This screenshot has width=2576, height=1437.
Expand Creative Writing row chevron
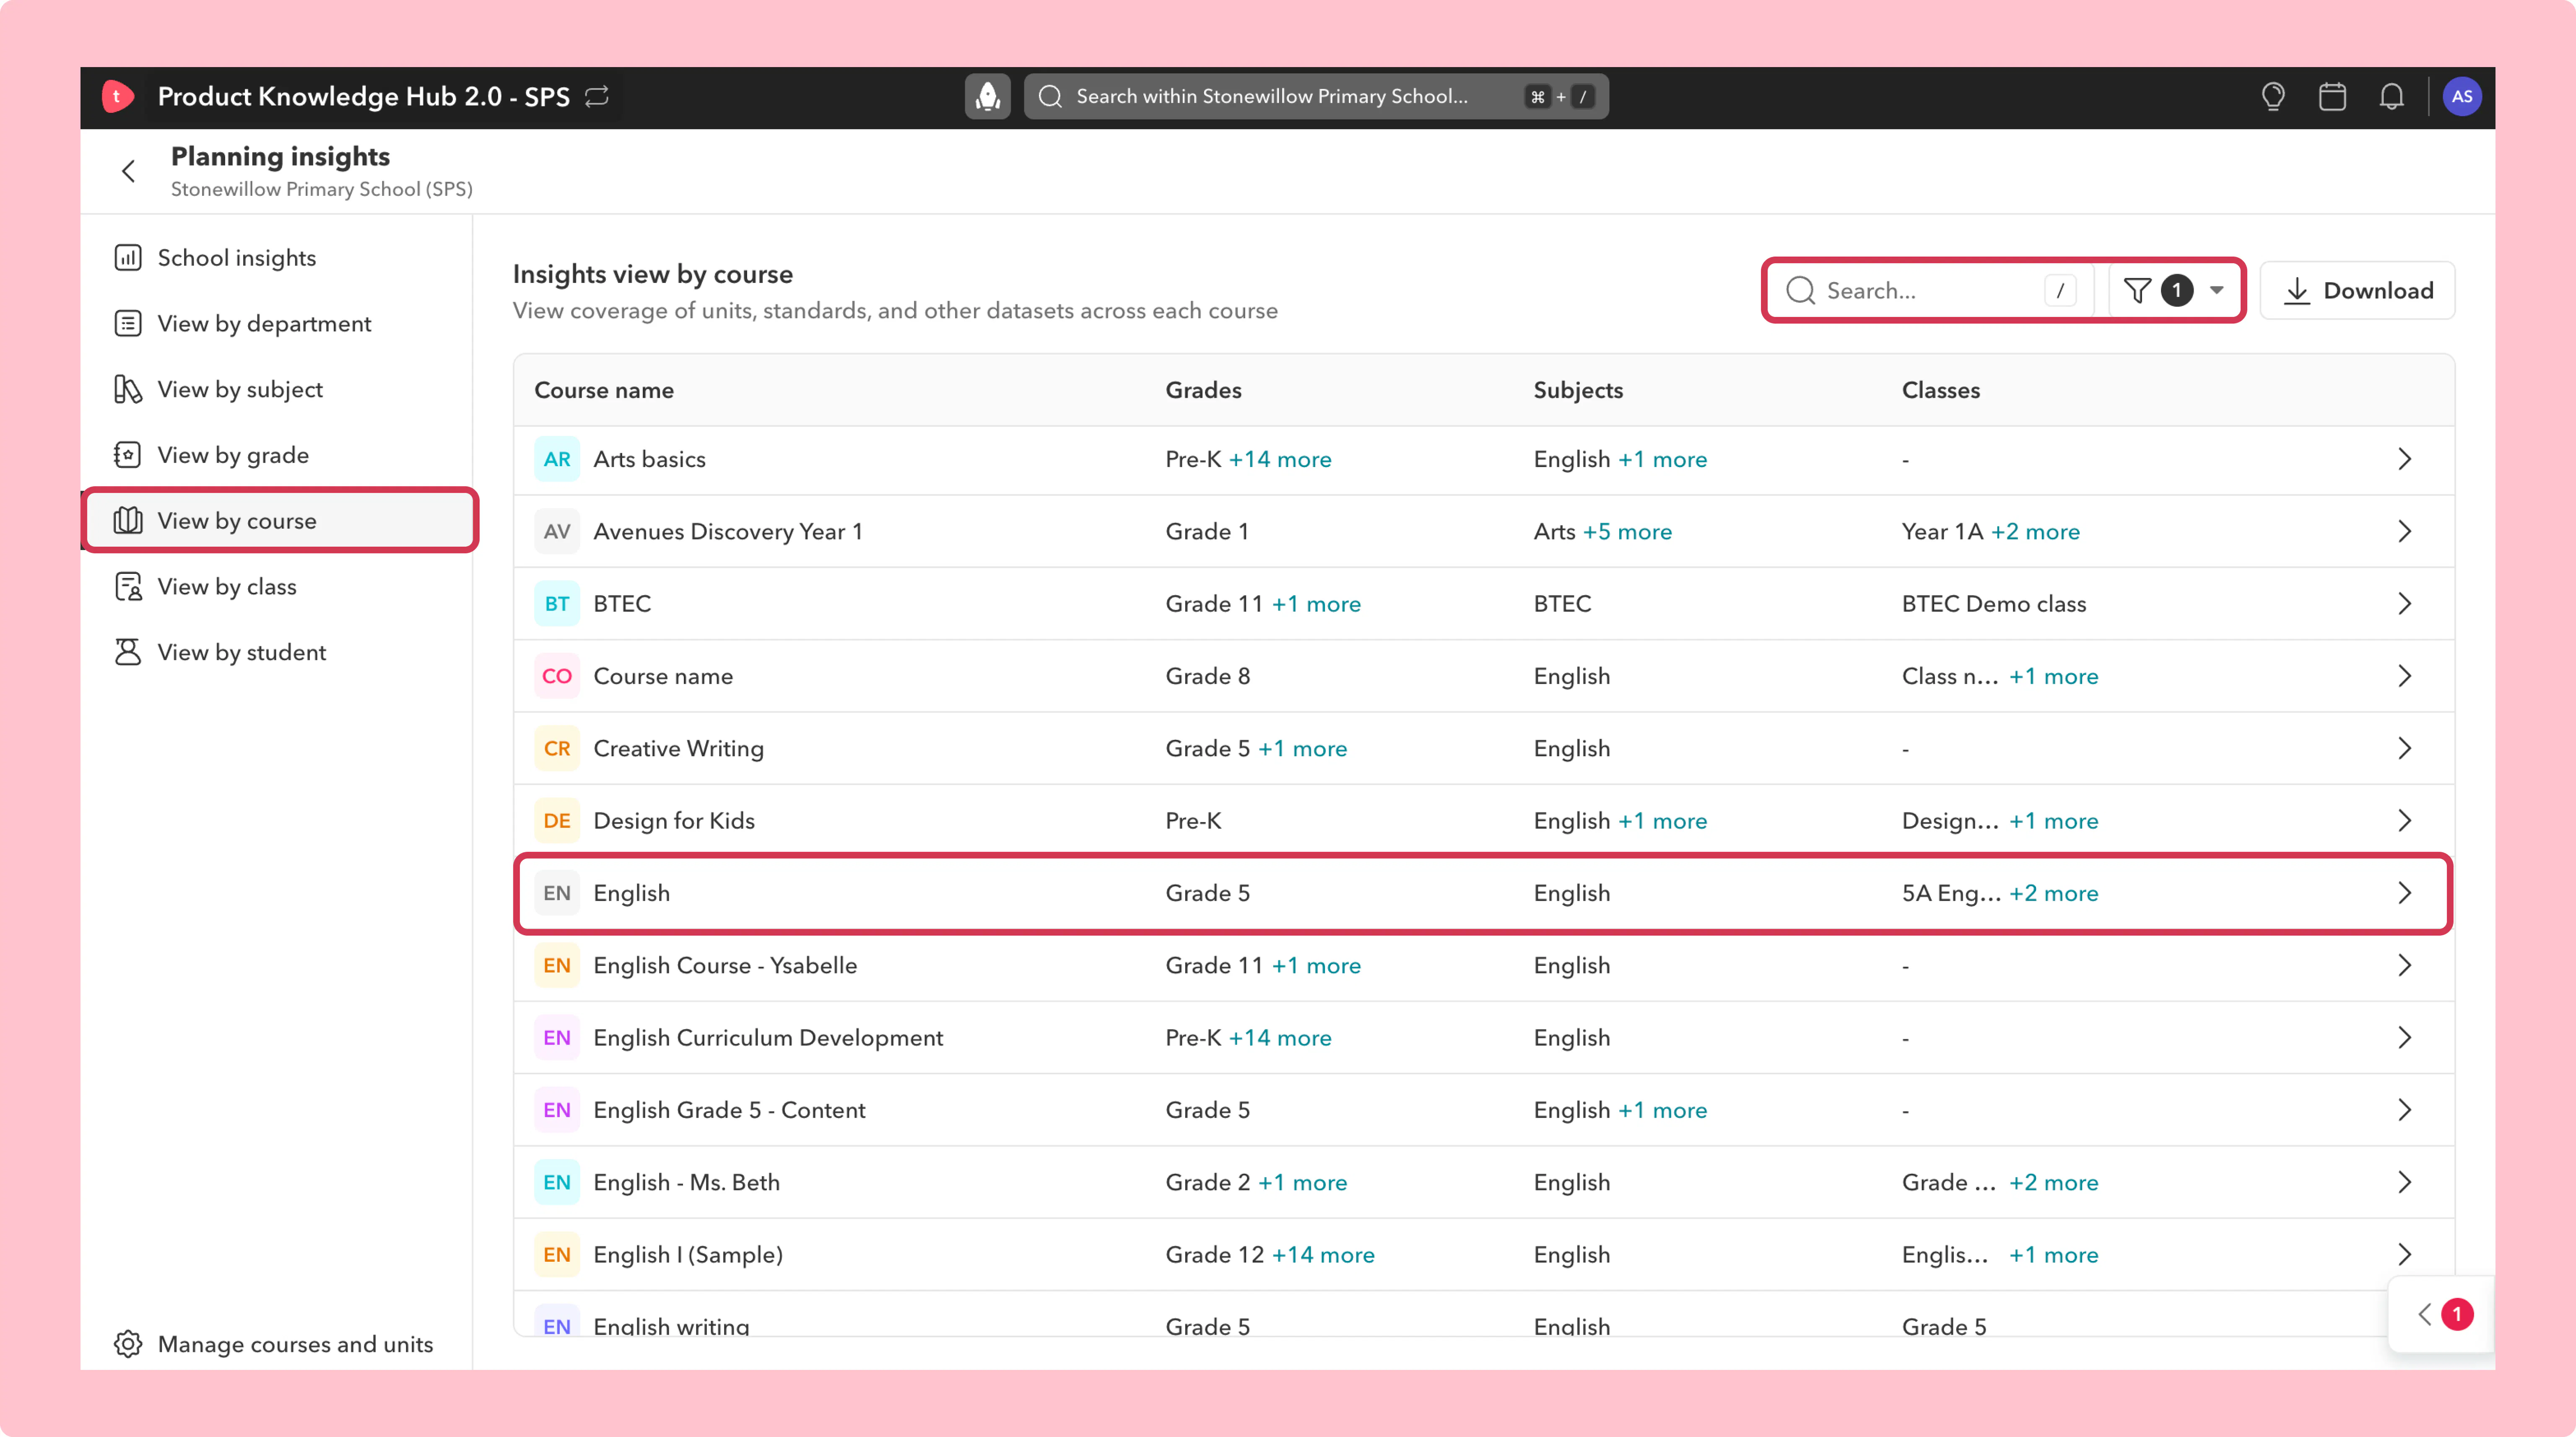tap(2404, 748)
